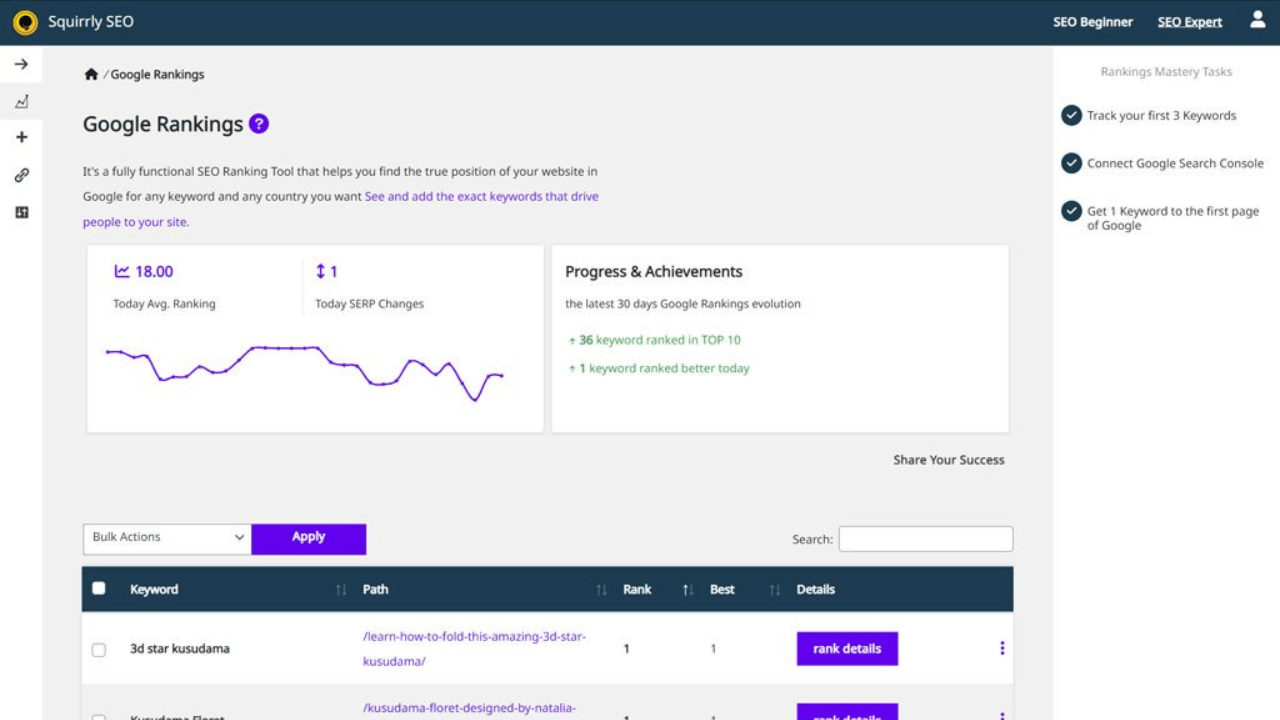
Task: Click checkmark icon for Track your first 3 Keywords
Action: [1071, 115]
